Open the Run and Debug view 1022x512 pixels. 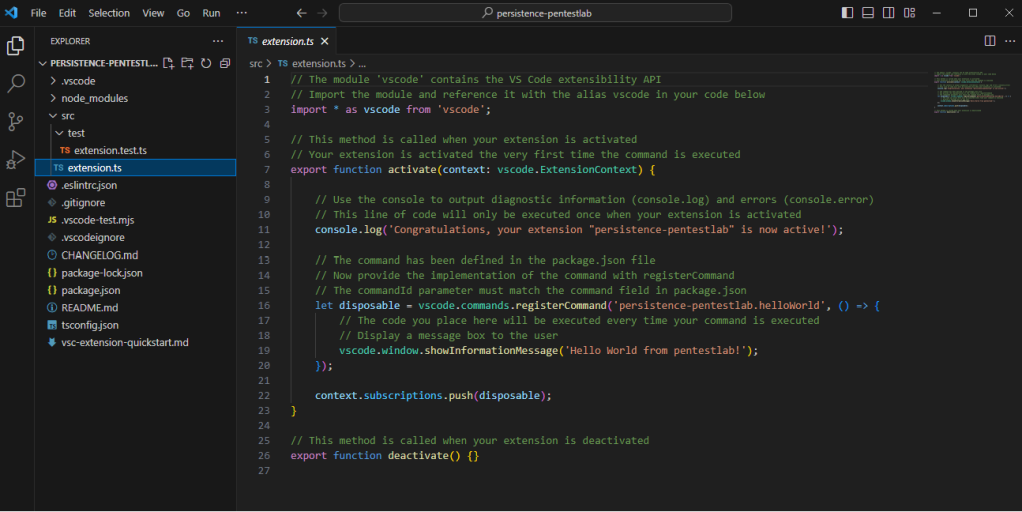click(16, 159)
